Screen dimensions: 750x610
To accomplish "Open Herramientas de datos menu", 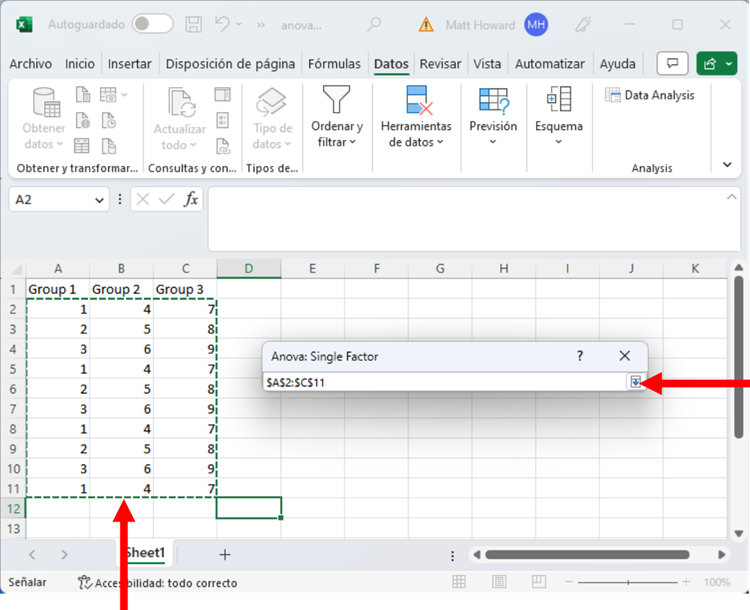I will [416, 120].
